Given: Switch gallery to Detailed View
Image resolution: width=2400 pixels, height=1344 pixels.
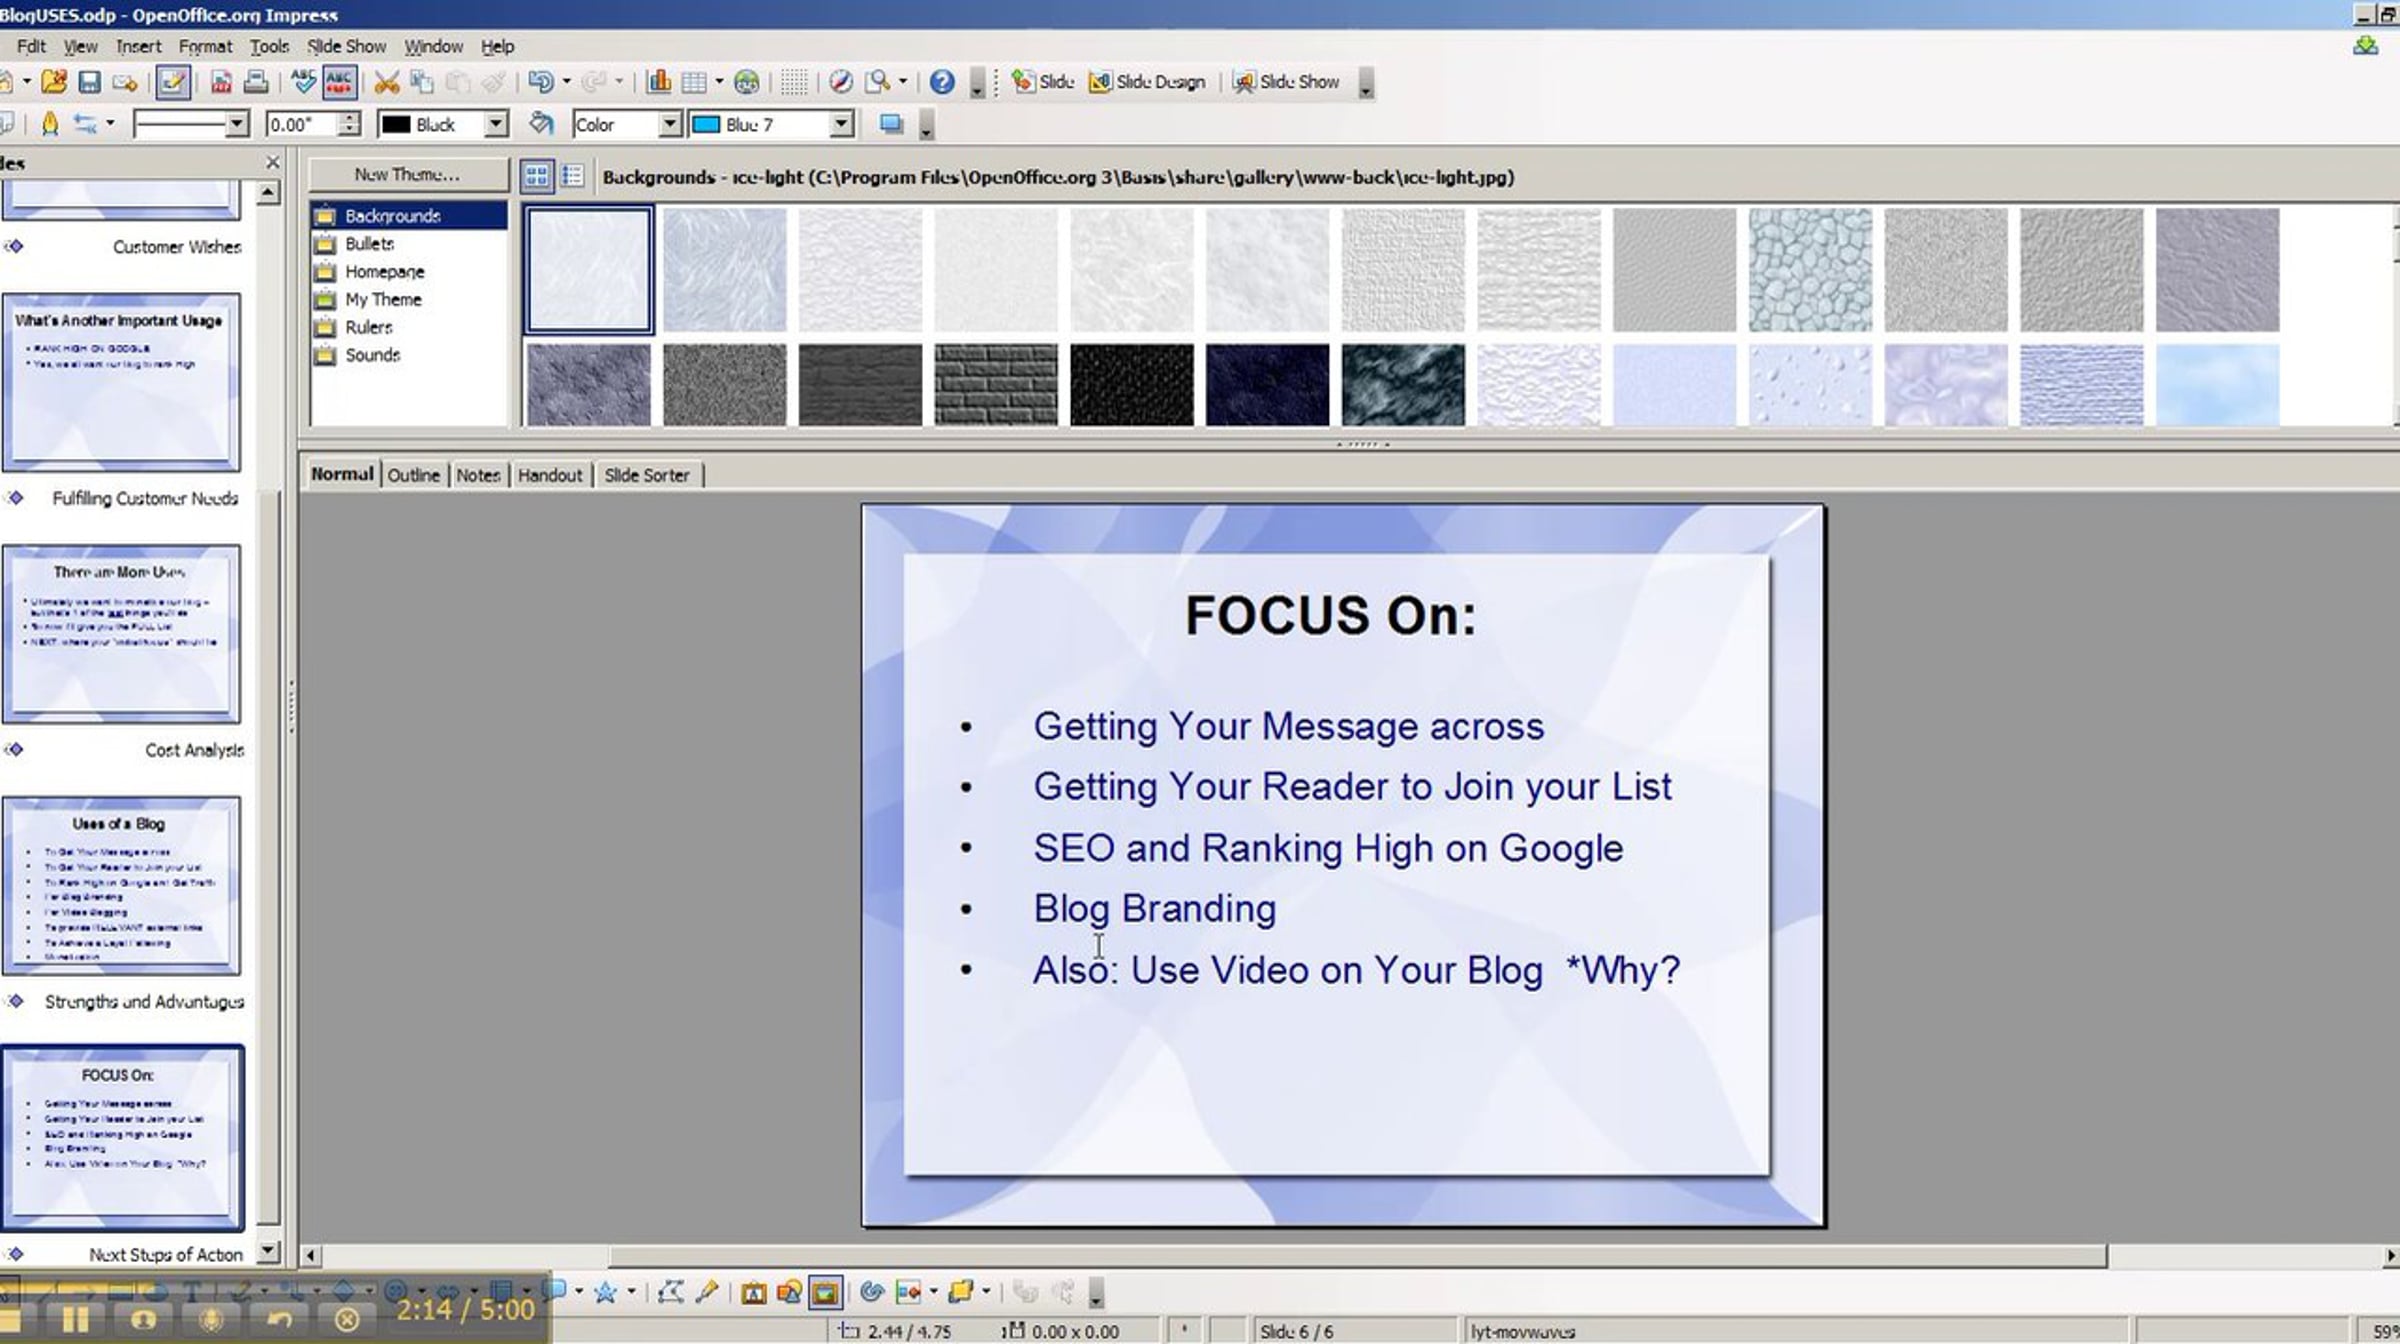Looking at the screenshot, I should point(572,176).
